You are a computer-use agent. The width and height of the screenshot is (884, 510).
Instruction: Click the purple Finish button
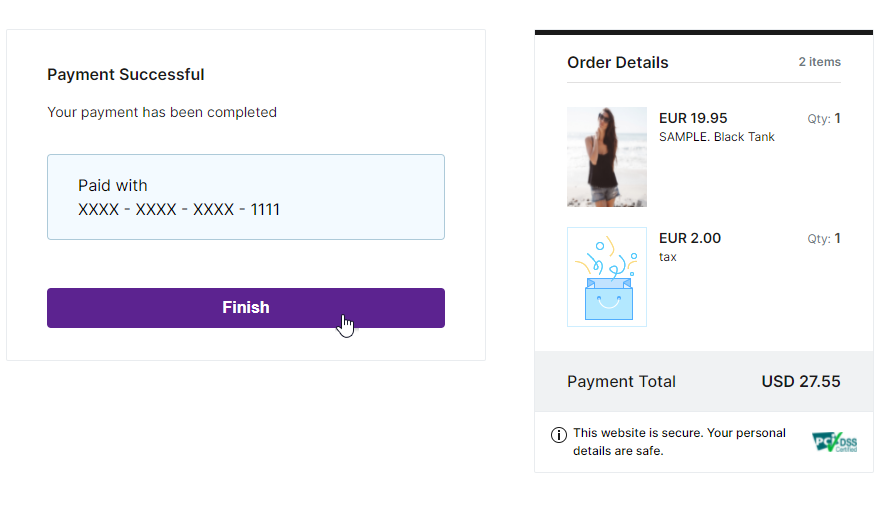[245, 308]
